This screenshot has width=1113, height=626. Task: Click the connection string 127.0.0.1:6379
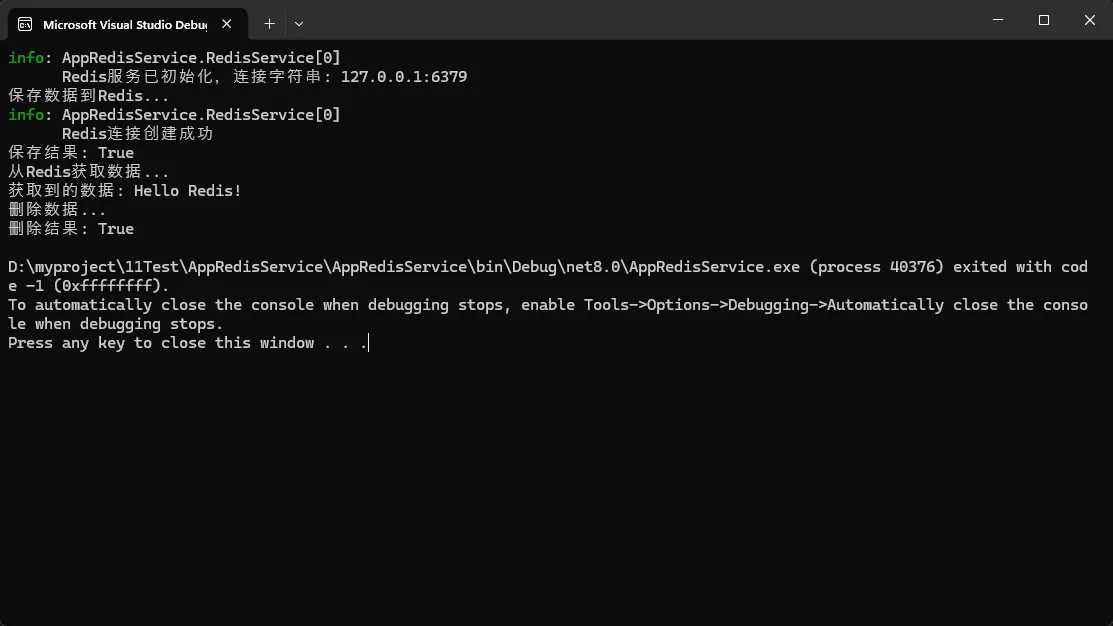(x=404, y=77)
